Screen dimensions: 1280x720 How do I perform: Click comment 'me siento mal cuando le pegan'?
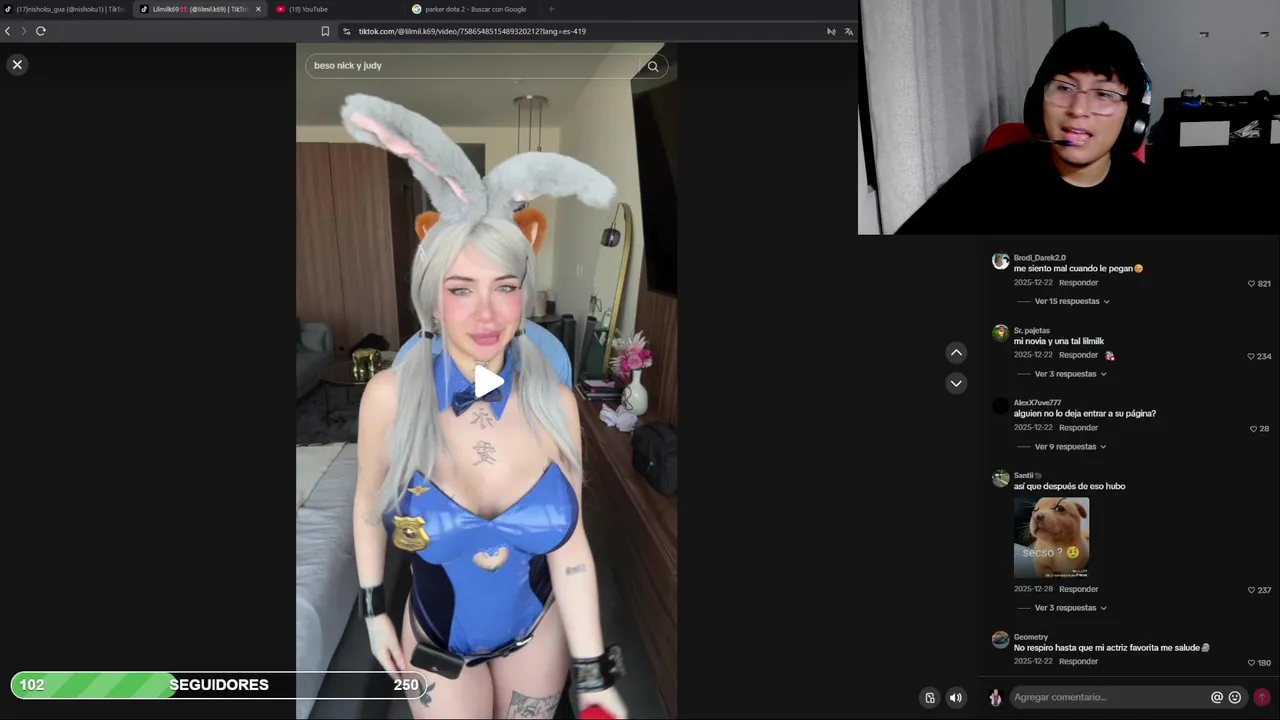tap(1078, 268)
